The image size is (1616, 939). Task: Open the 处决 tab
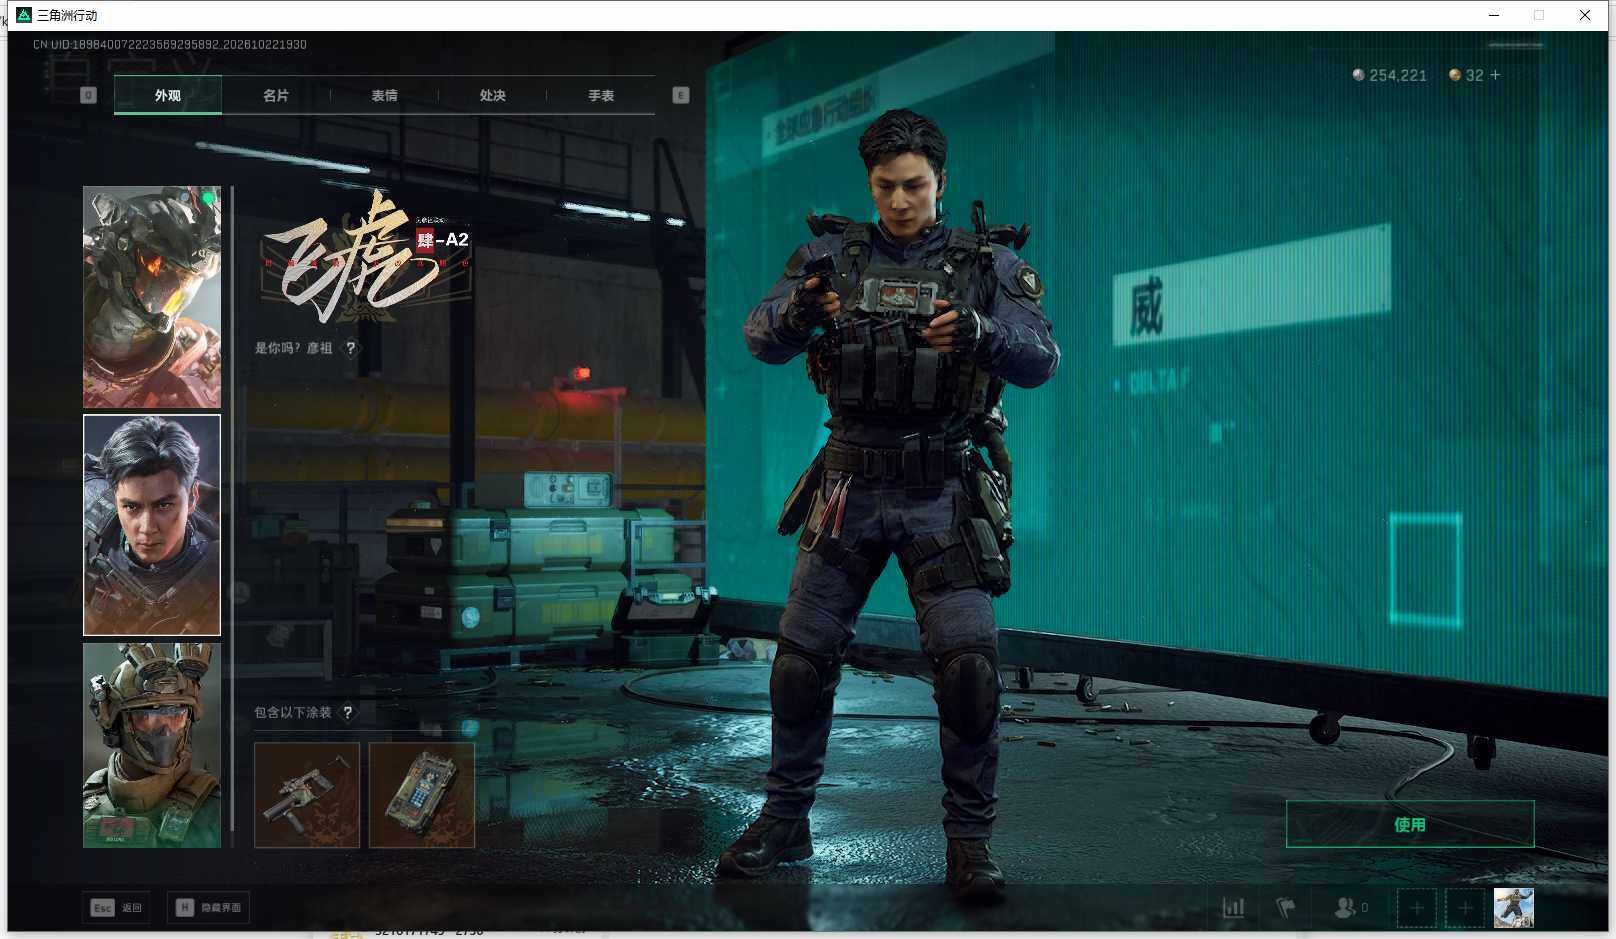(x=492, y=96)
